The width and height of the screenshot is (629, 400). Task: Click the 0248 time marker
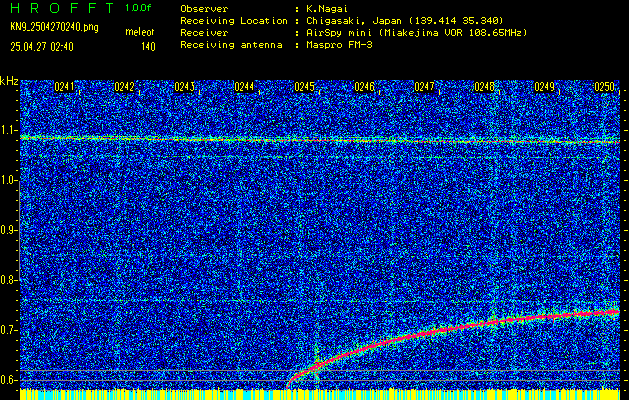(484, 87)
